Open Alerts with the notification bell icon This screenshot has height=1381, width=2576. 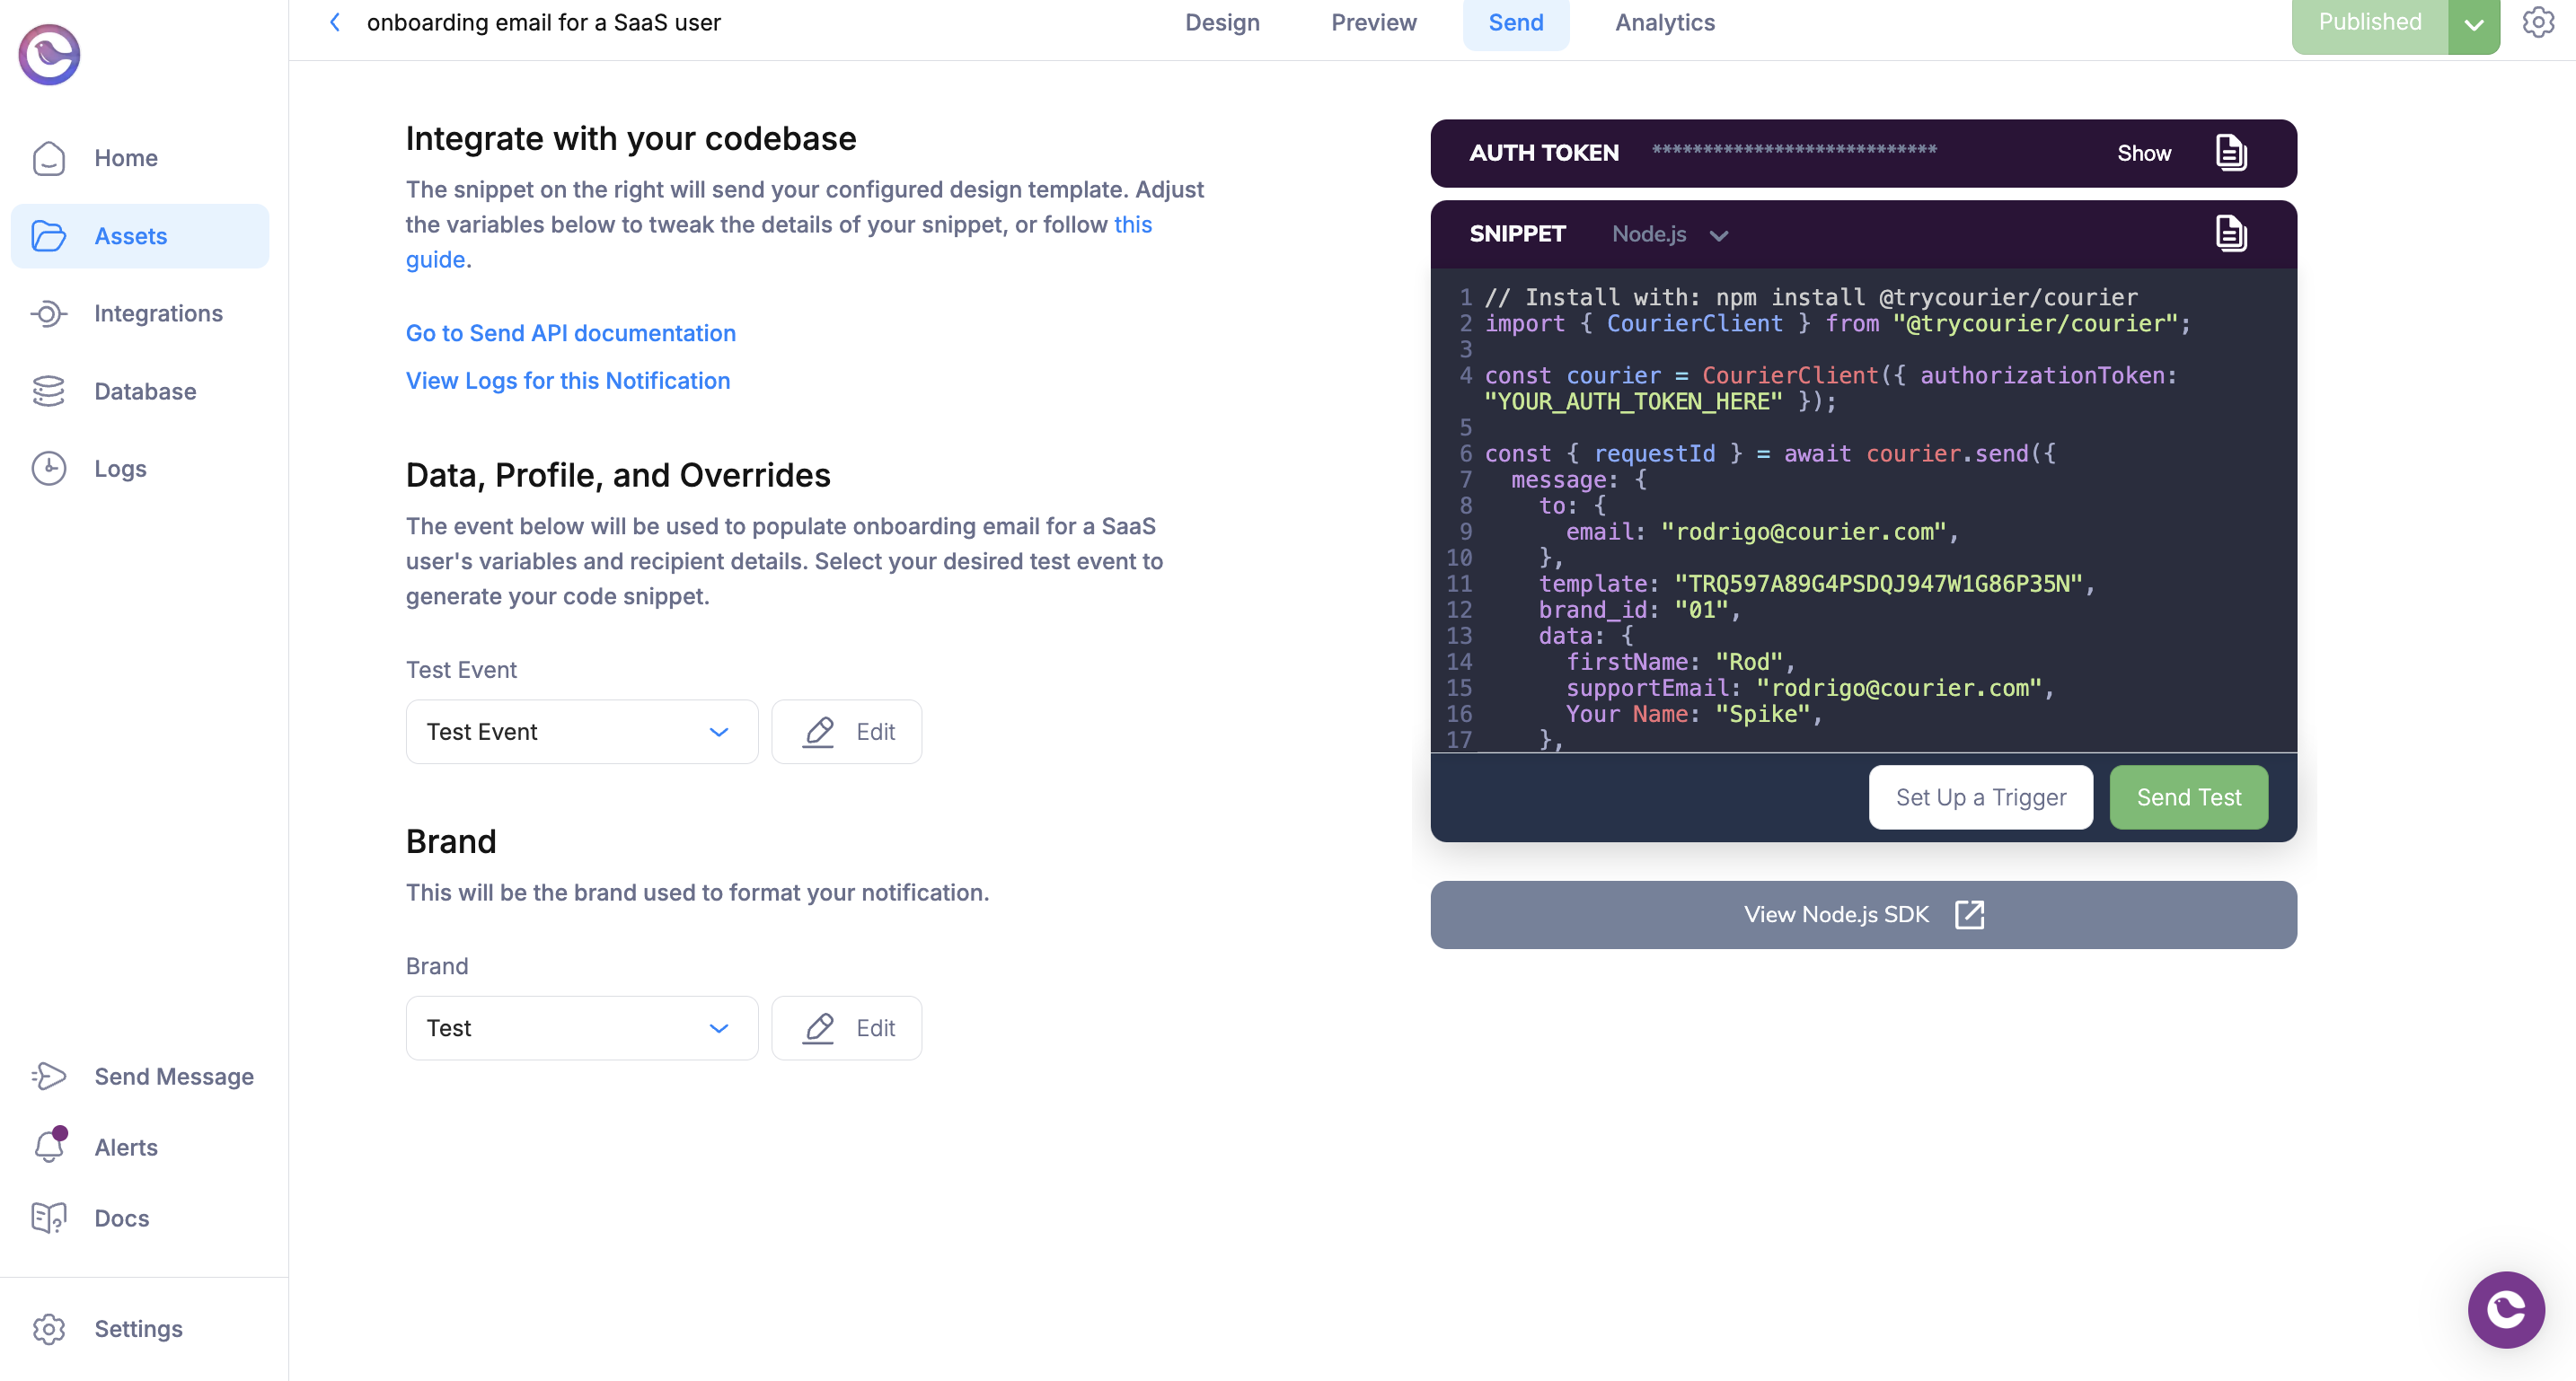(x=49, y=1147)
